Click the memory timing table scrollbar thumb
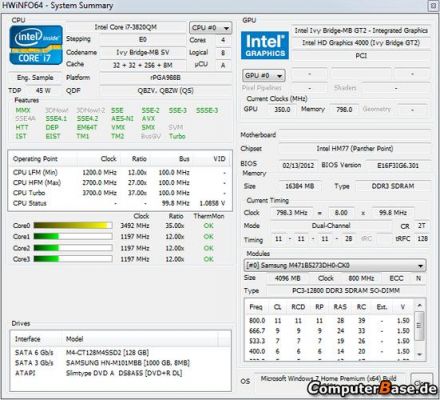Viewport: 440px width, 400px height. coord(420,326)
